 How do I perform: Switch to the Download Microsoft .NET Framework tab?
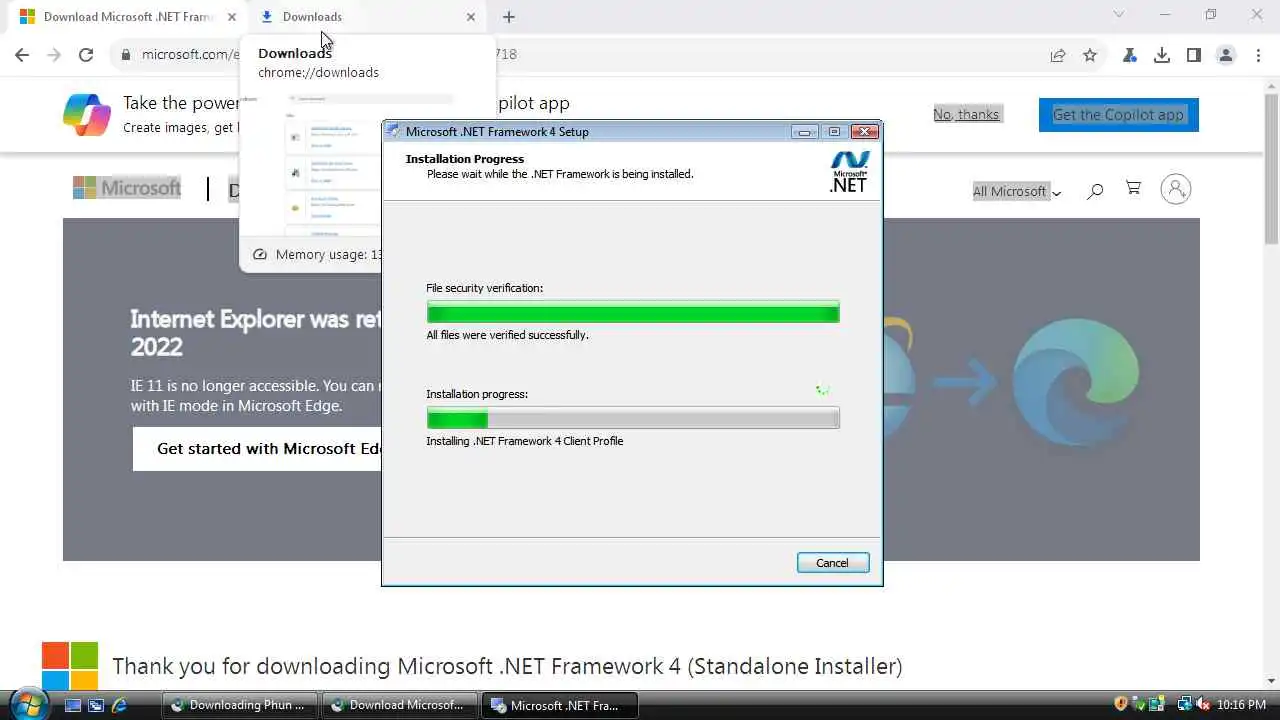126,17
